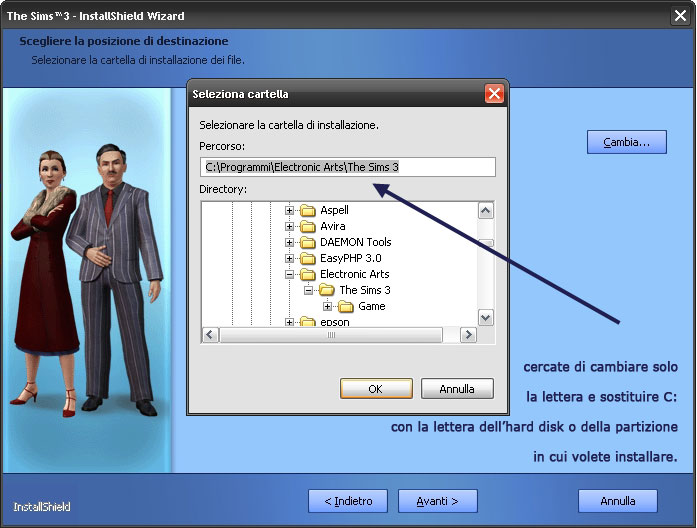
Task: Click the directory list scroll-up arrow
Action: (486, 210)
